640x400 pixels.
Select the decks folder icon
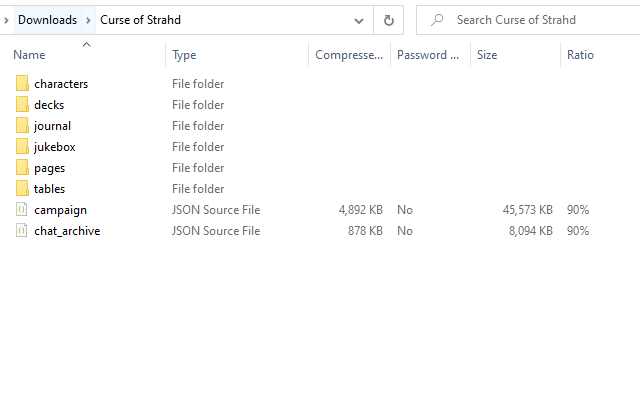(x=23, y=105)
